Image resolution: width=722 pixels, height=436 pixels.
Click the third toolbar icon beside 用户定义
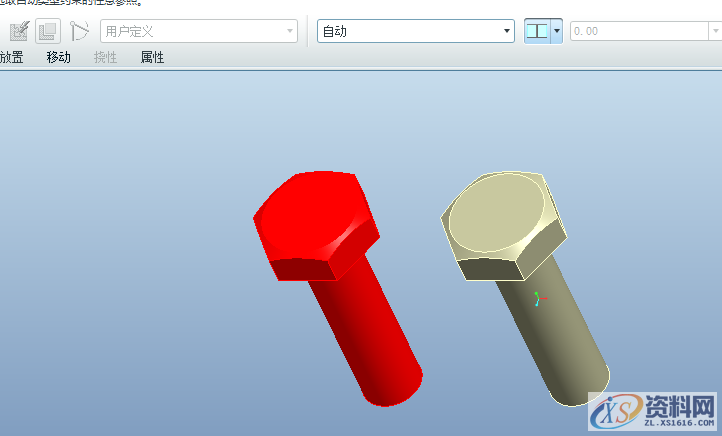click(79, 31)
